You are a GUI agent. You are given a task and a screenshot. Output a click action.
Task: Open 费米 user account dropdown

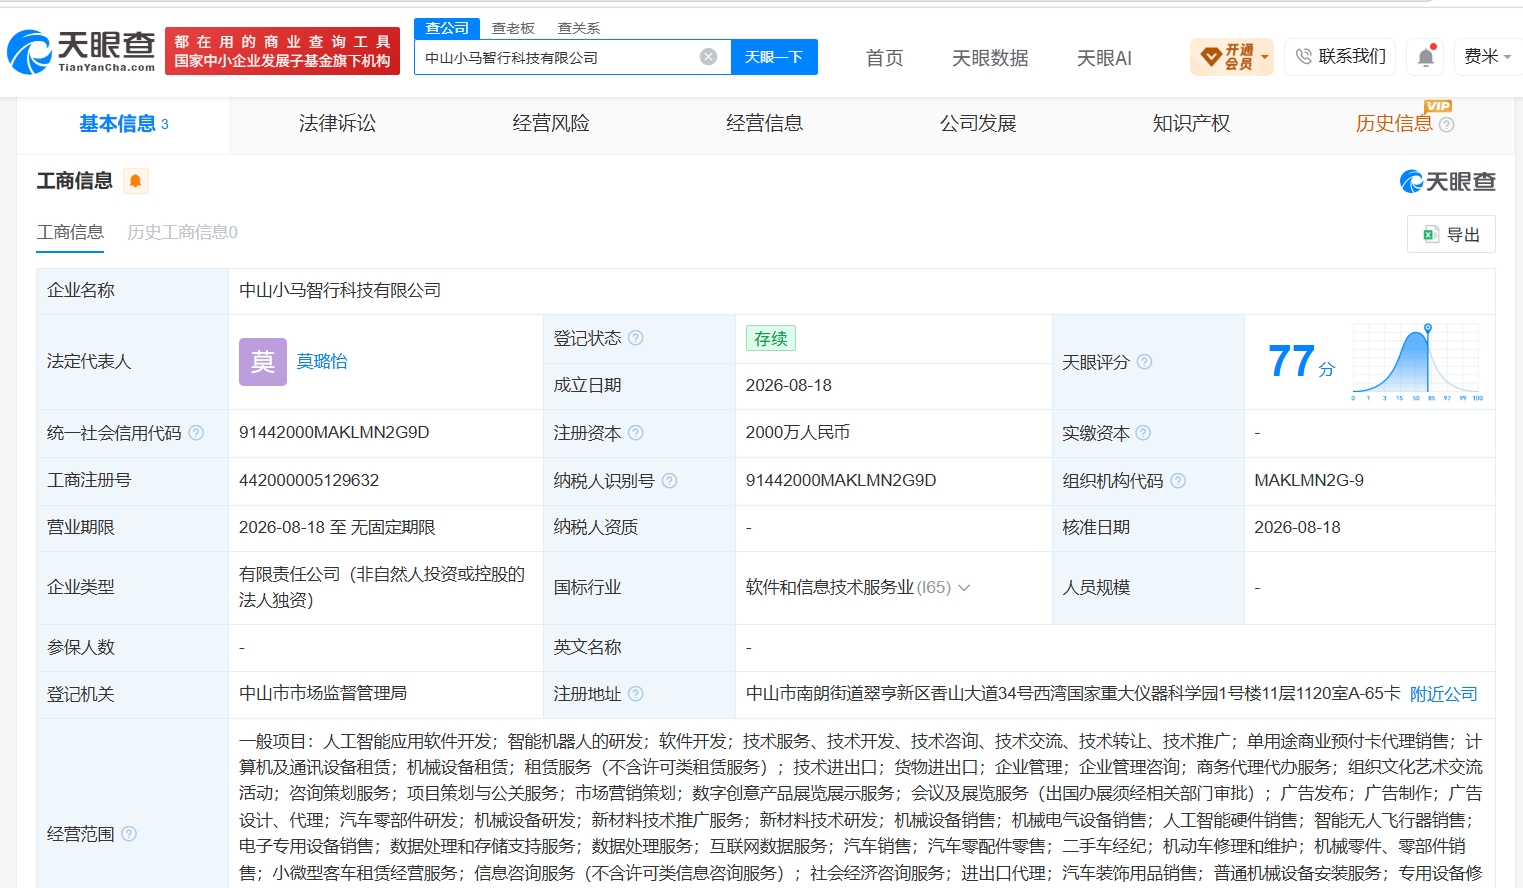[x=1487, y=57]
